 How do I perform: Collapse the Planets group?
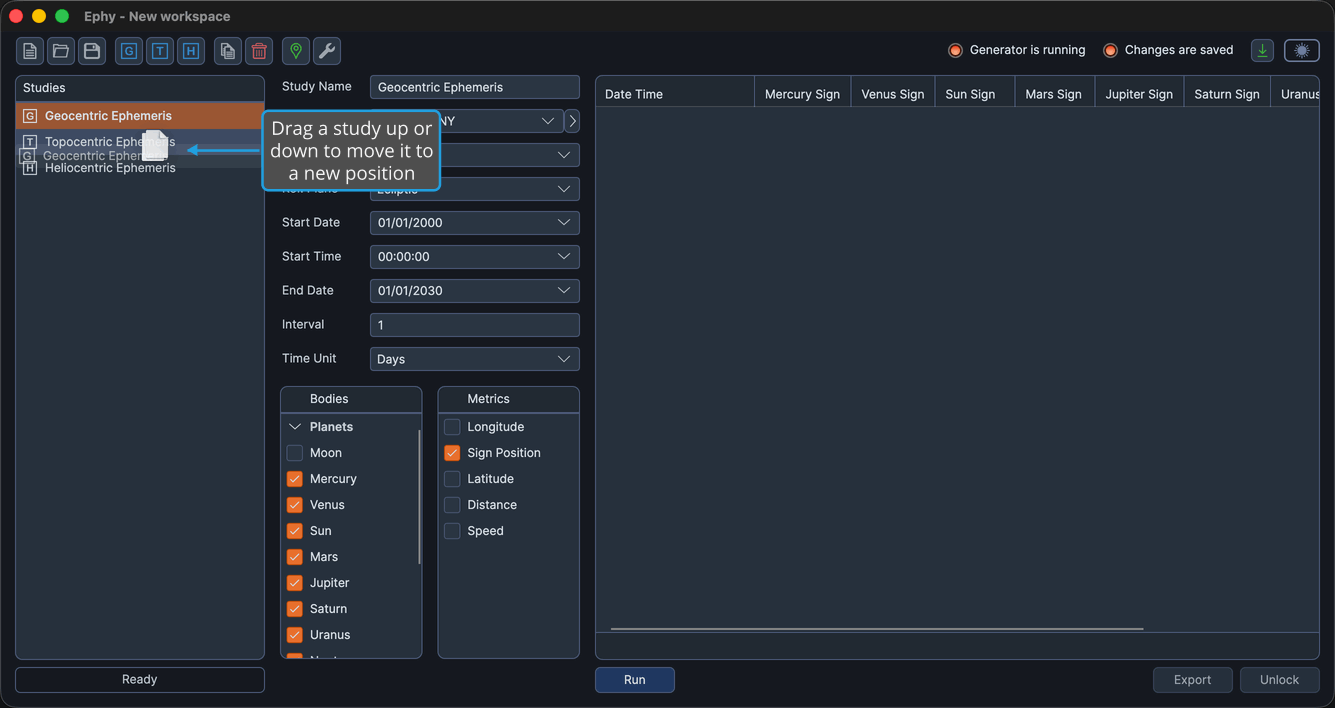pyautogui.click(x=295, y=427)
